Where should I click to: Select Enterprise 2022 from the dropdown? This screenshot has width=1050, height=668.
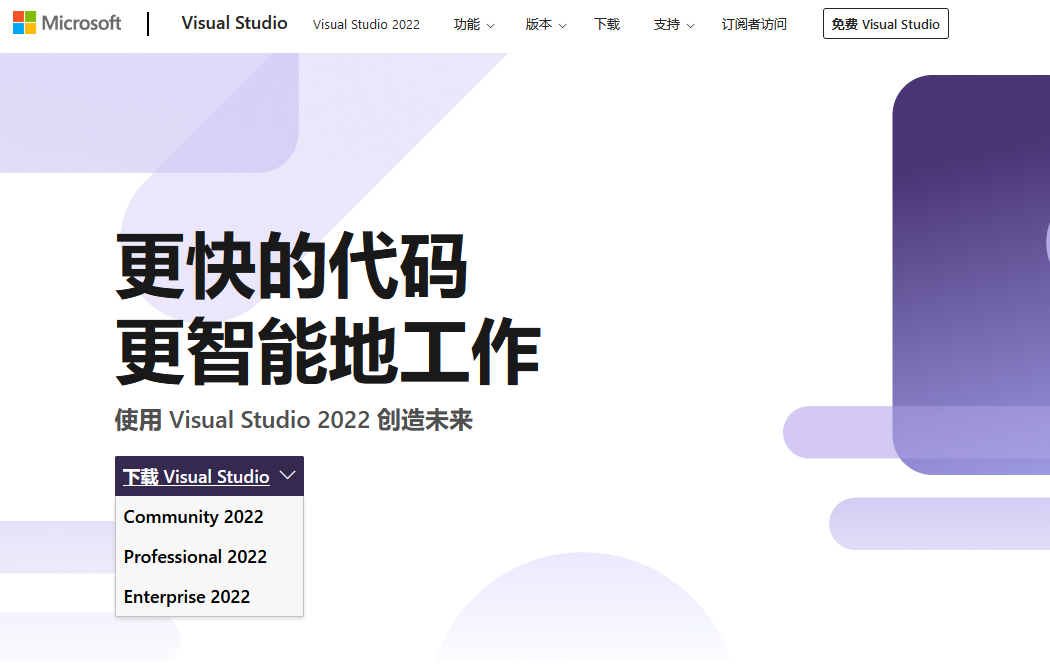point(187,597)
